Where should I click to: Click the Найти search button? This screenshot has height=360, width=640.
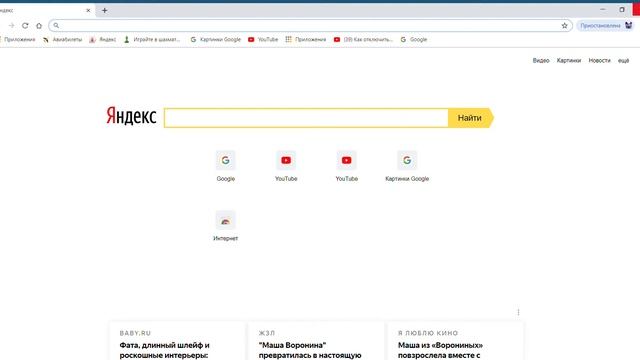click(x=471, y=118)
